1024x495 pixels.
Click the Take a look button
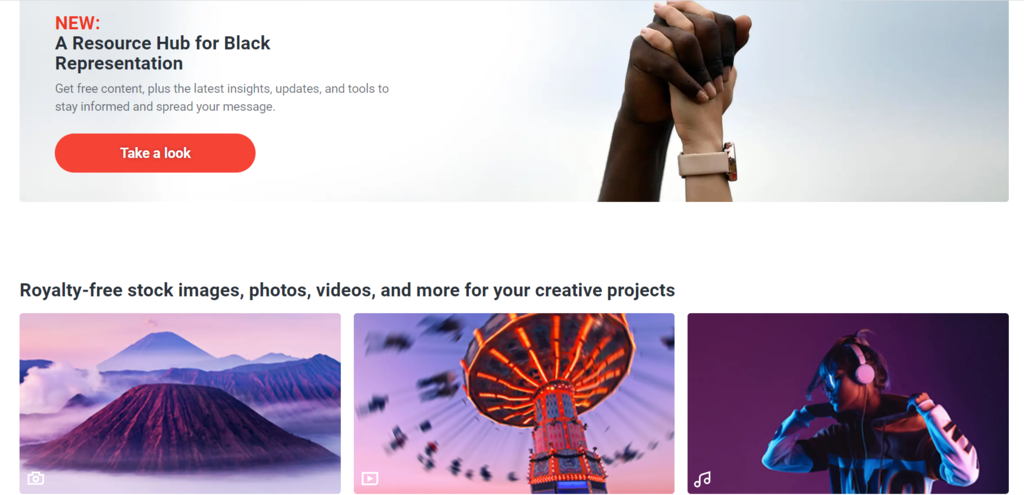coord(155,153)
